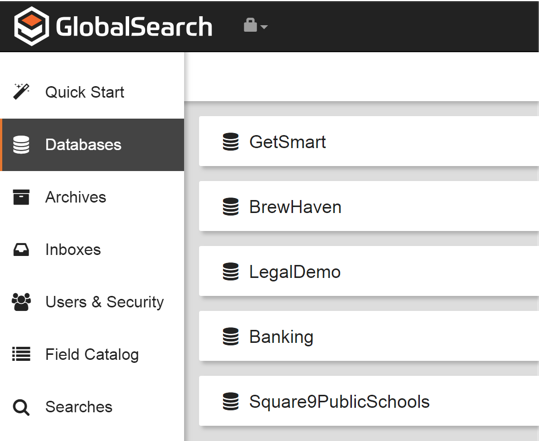Select the GetSmart database

[x=369, y=141]
